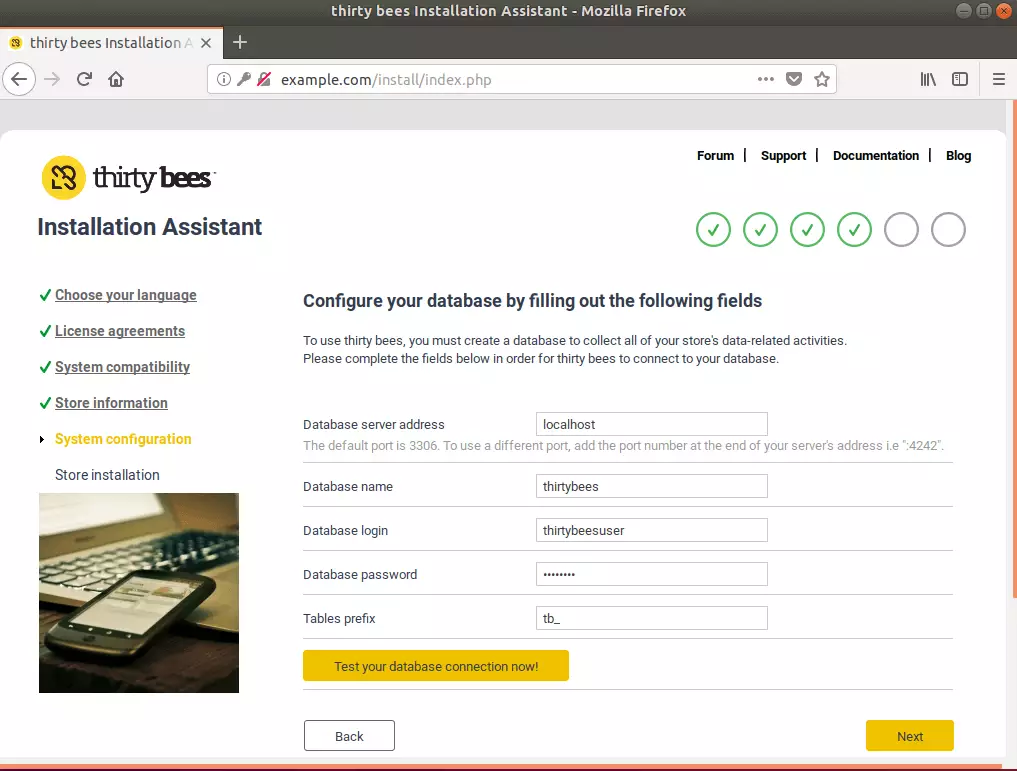The height and width of the screenshot is (771, 1017).
Task: Go back with the browser back arrow
Action: click(19, 79)
